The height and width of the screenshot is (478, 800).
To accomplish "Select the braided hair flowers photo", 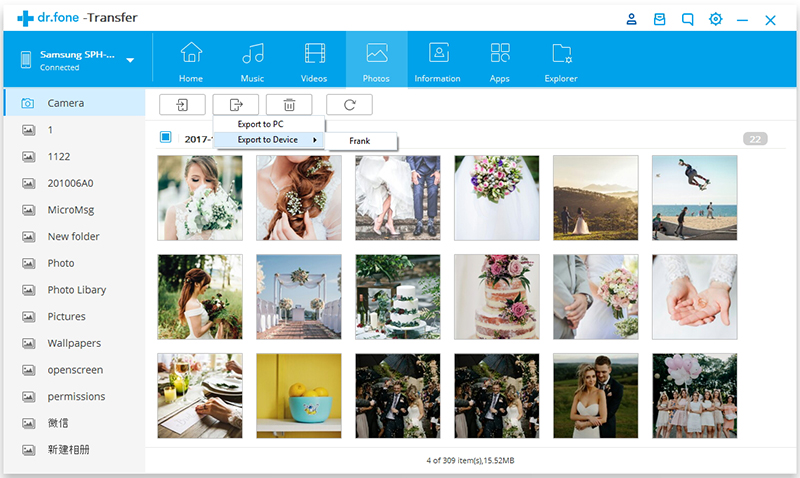I will (299, 198).
